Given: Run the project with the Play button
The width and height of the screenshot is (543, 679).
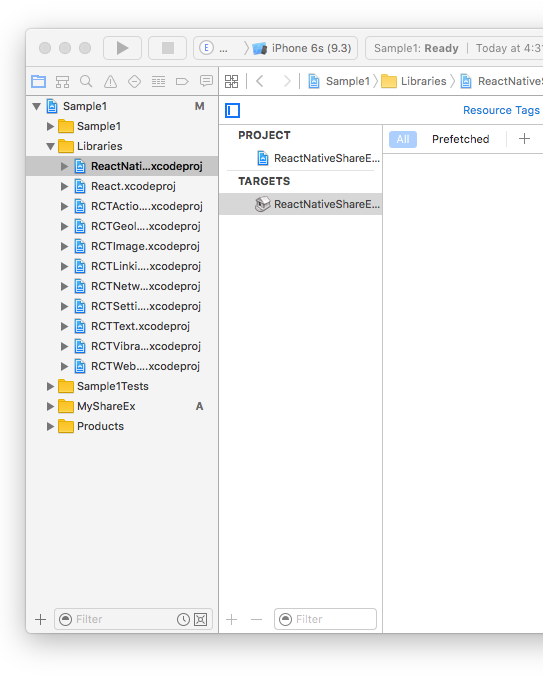Looking at the screenshot, I should click(122, 48).
